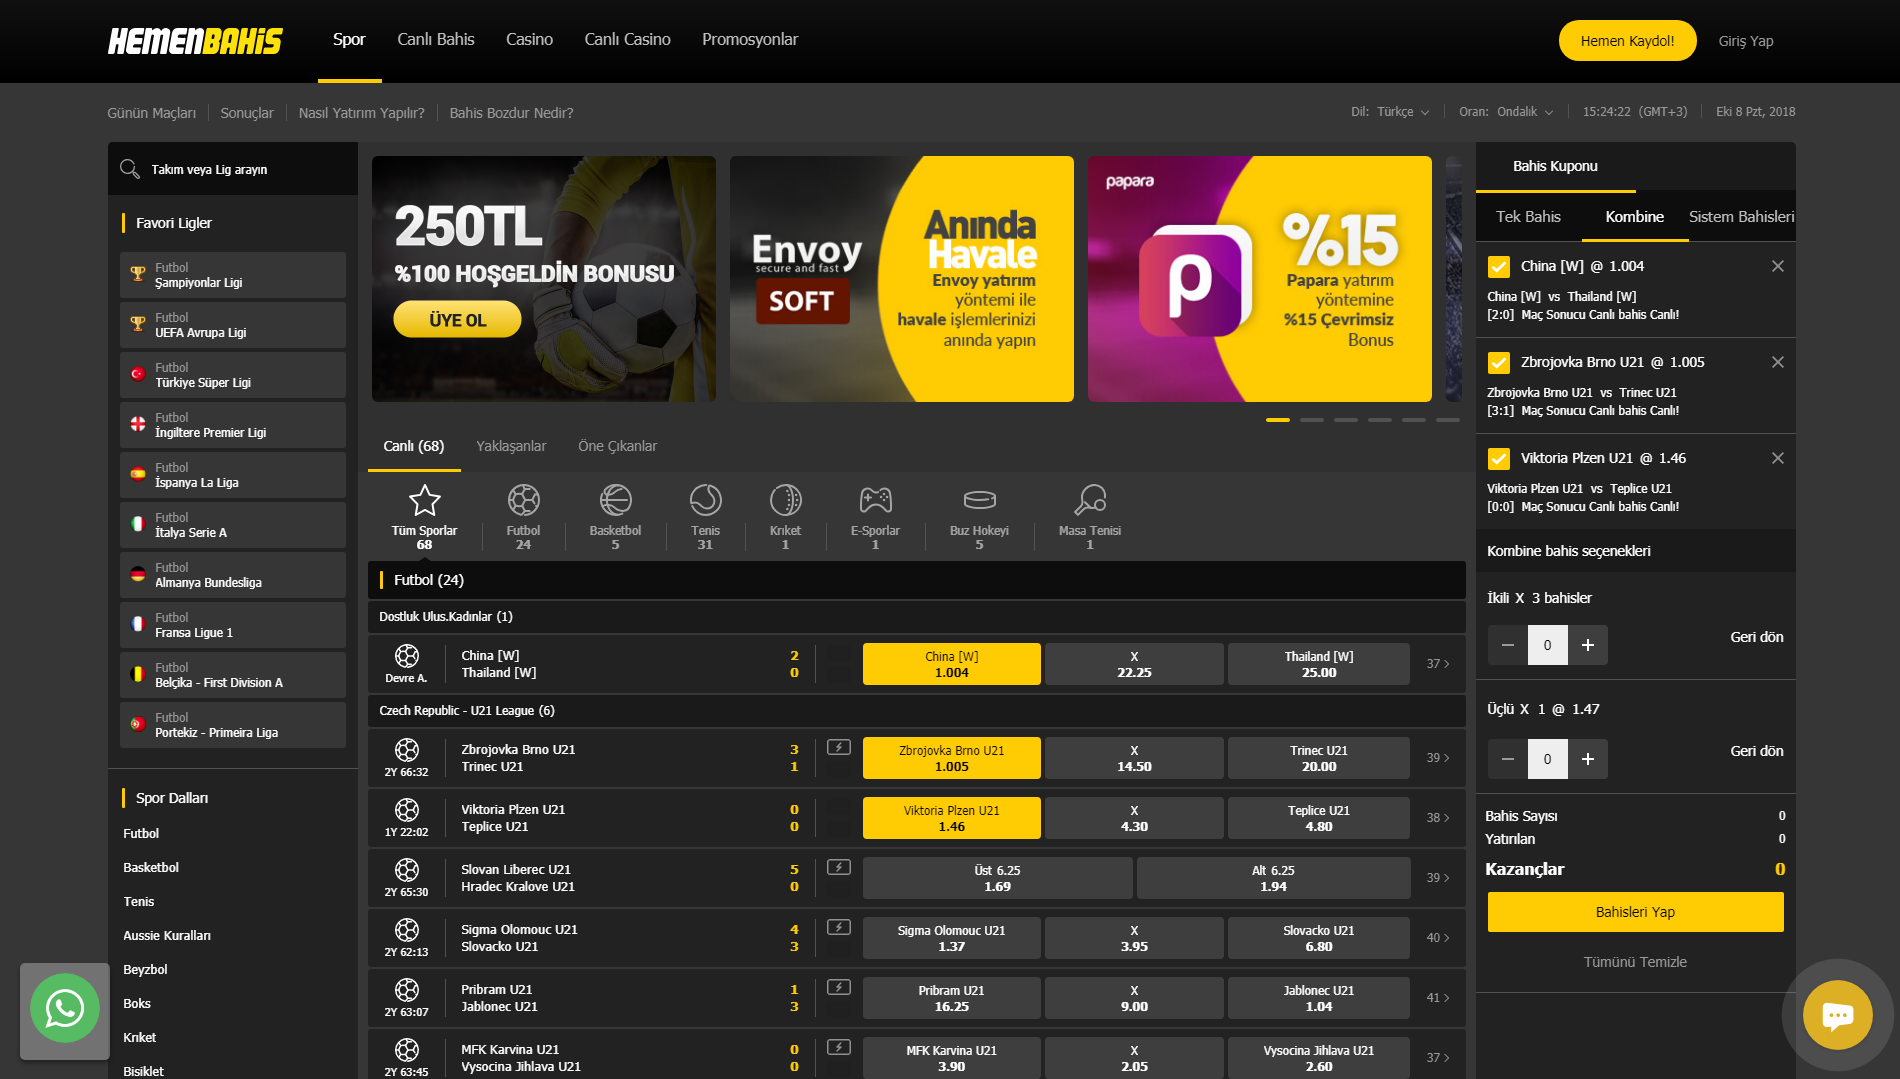
Task: Select the E-Sporlar gamepad icon
Action: pos(875,500)
